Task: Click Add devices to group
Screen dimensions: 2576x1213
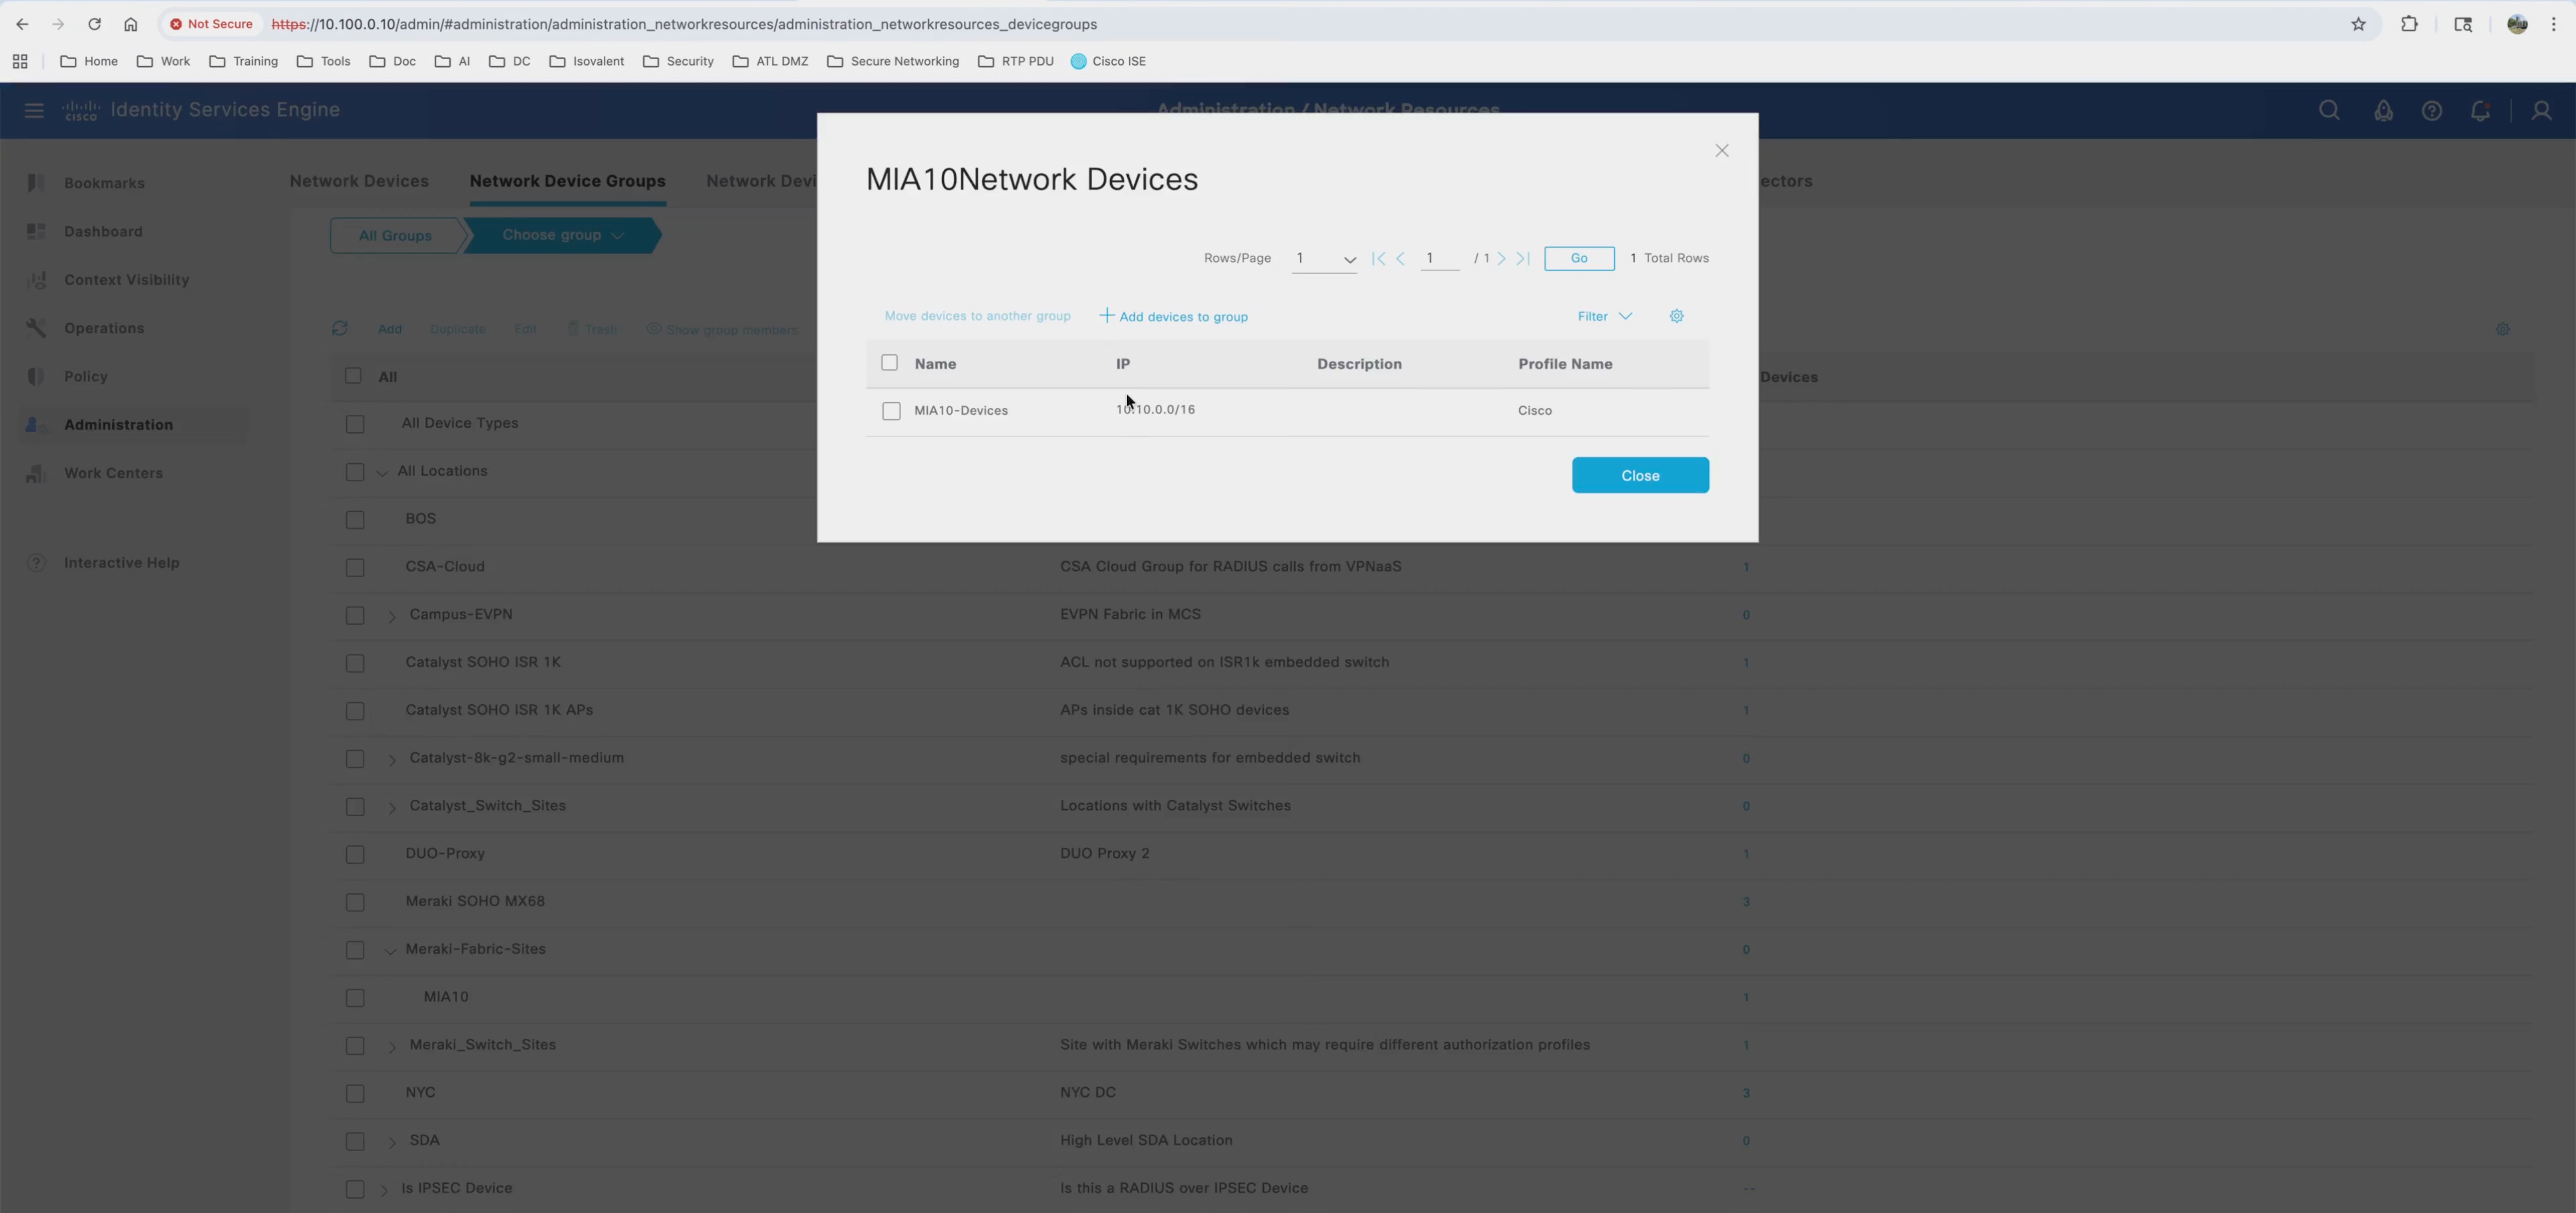Action: pos(1174,316)
